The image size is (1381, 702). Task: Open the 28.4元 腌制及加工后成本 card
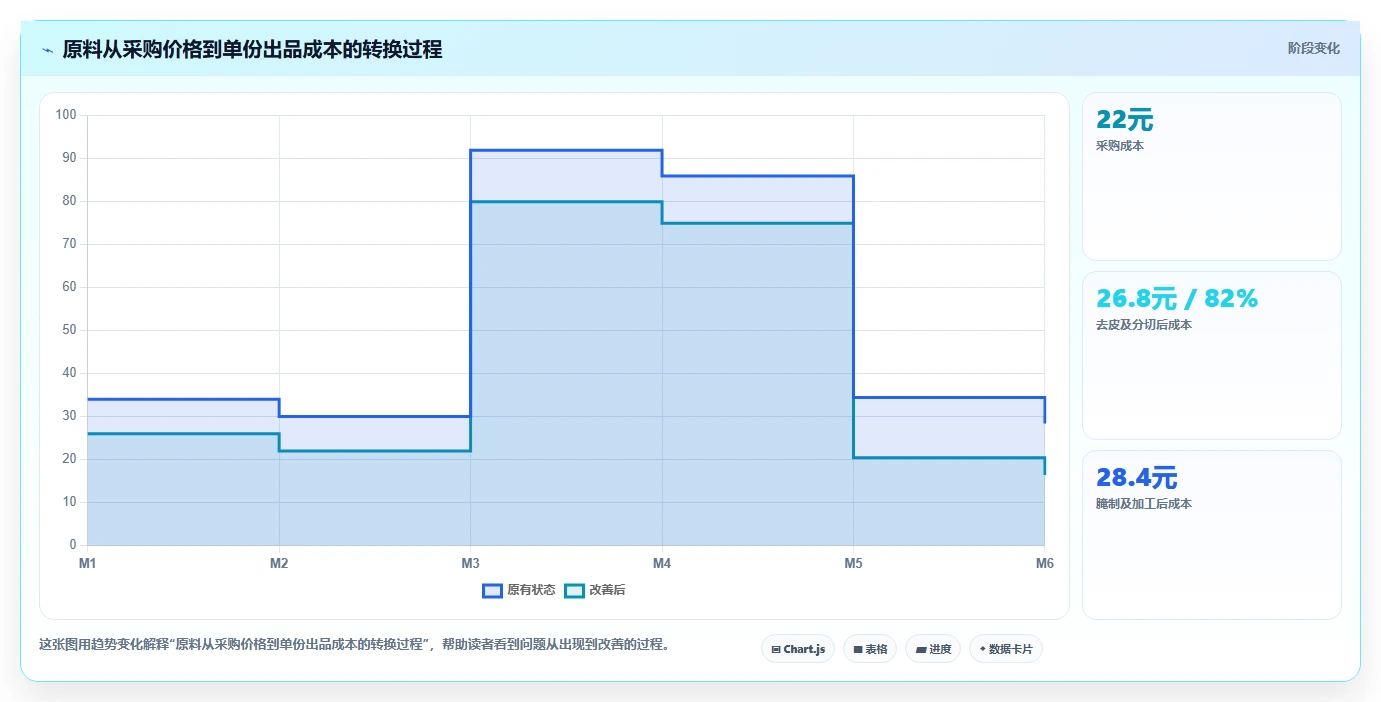point(1211,535)
